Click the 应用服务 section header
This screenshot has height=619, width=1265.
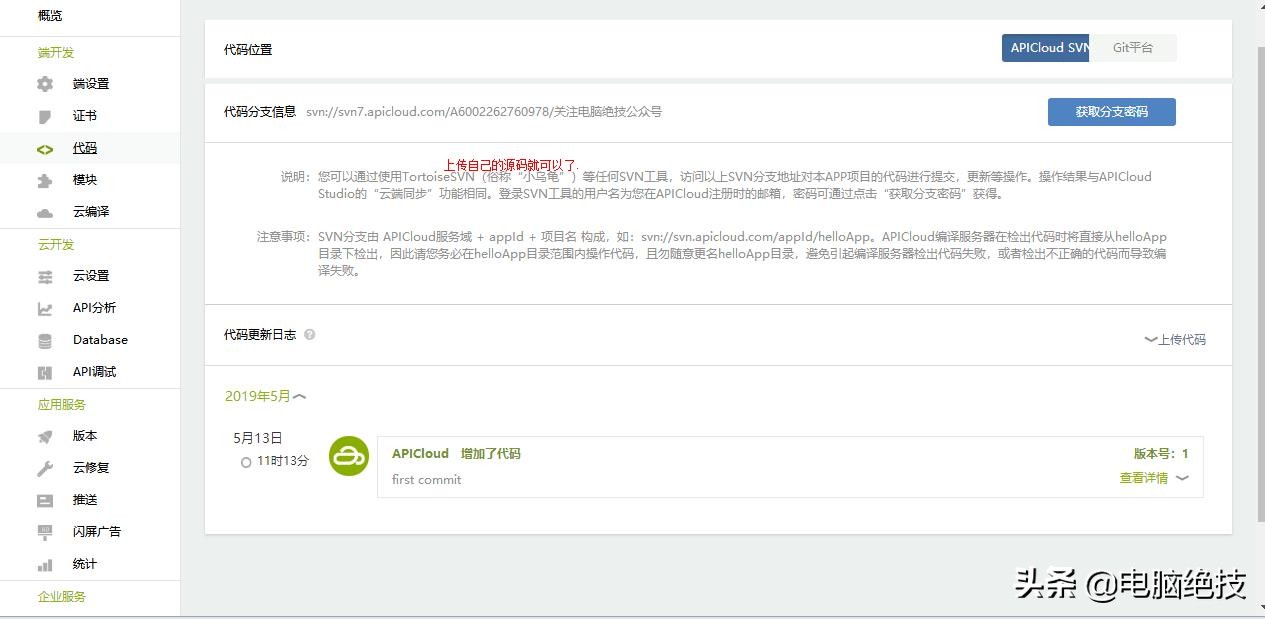point(62,404)
